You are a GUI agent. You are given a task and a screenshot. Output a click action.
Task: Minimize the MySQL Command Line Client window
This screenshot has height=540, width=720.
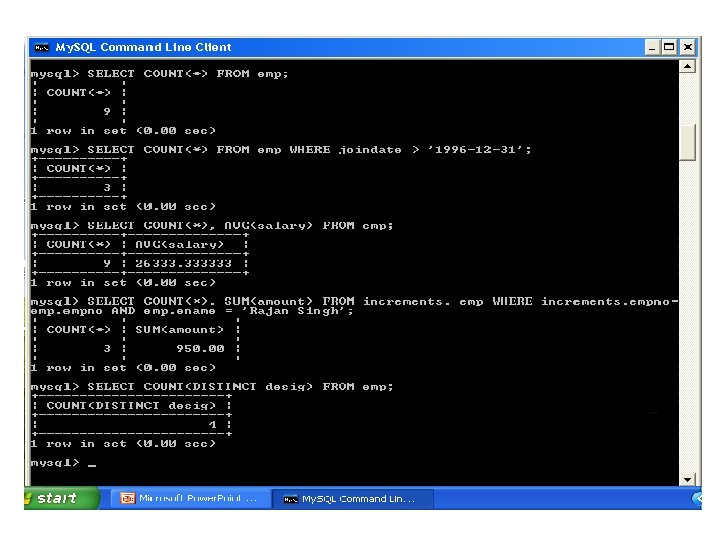[652, 47]
